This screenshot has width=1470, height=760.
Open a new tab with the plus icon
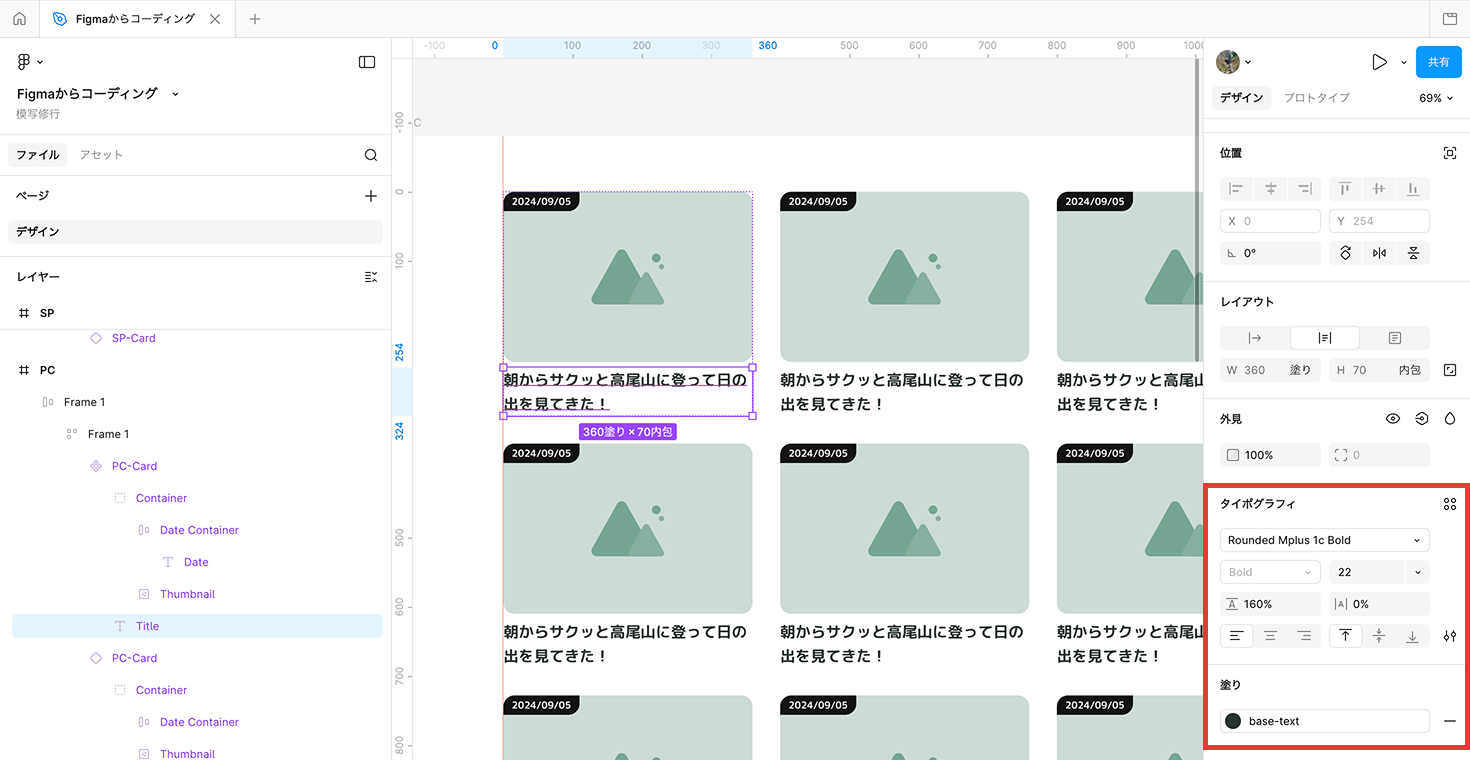(255, 19)
